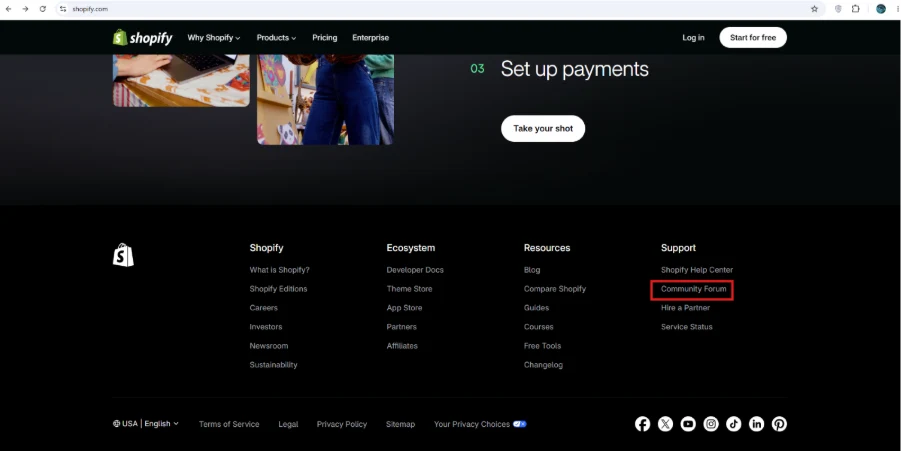Go forward with the browser forward arrow
This screenshot has width=901, height=451.
coord(25,9)
